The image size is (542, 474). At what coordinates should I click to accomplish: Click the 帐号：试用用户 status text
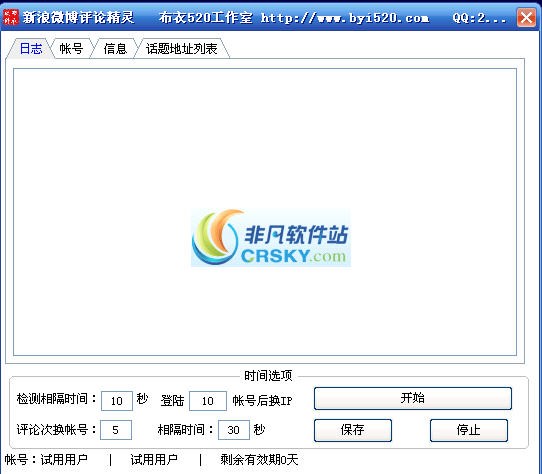[x=46, y=459]
